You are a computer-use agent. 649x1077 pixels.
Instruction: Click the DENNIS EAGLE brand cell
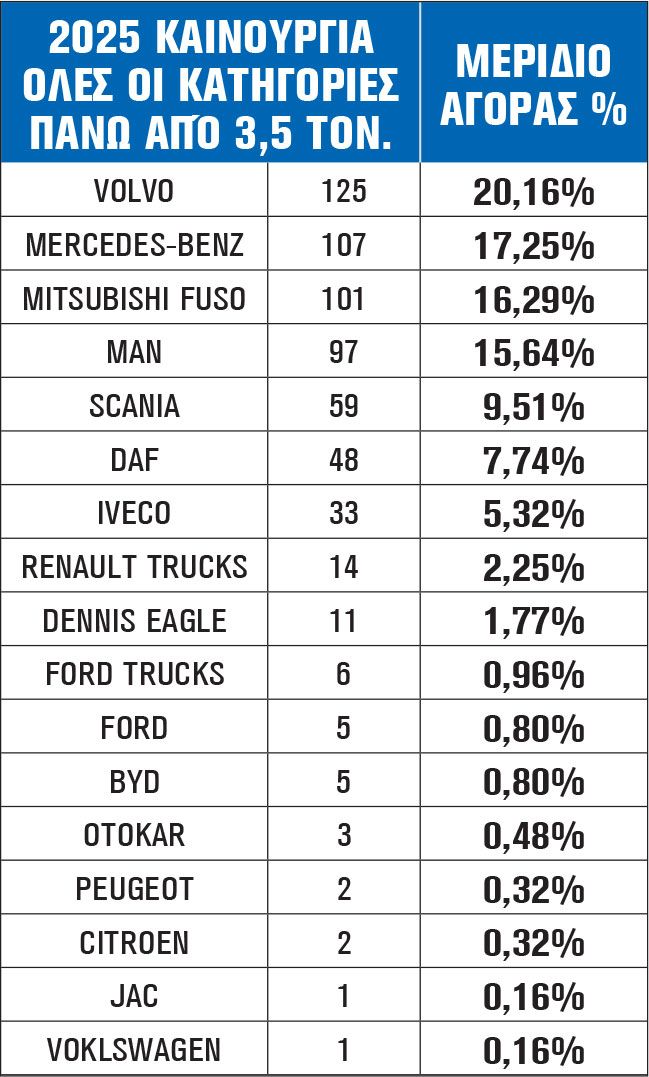[x=134, y=621]
